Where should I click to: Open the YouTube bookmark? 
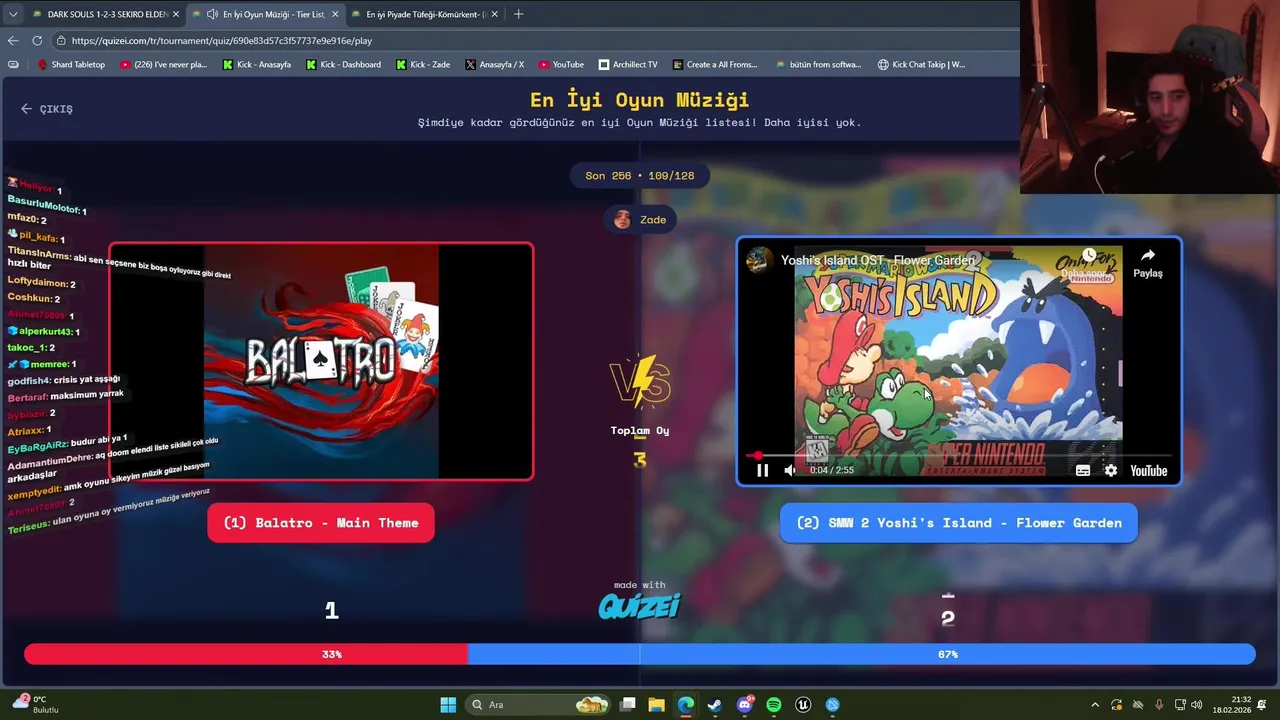(561, 65)
